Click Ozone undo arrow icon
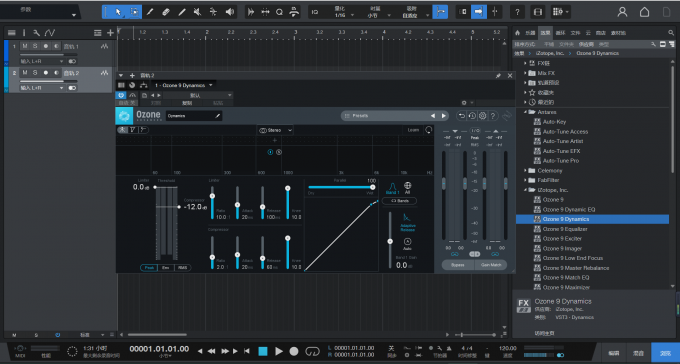 coord(462,116)
